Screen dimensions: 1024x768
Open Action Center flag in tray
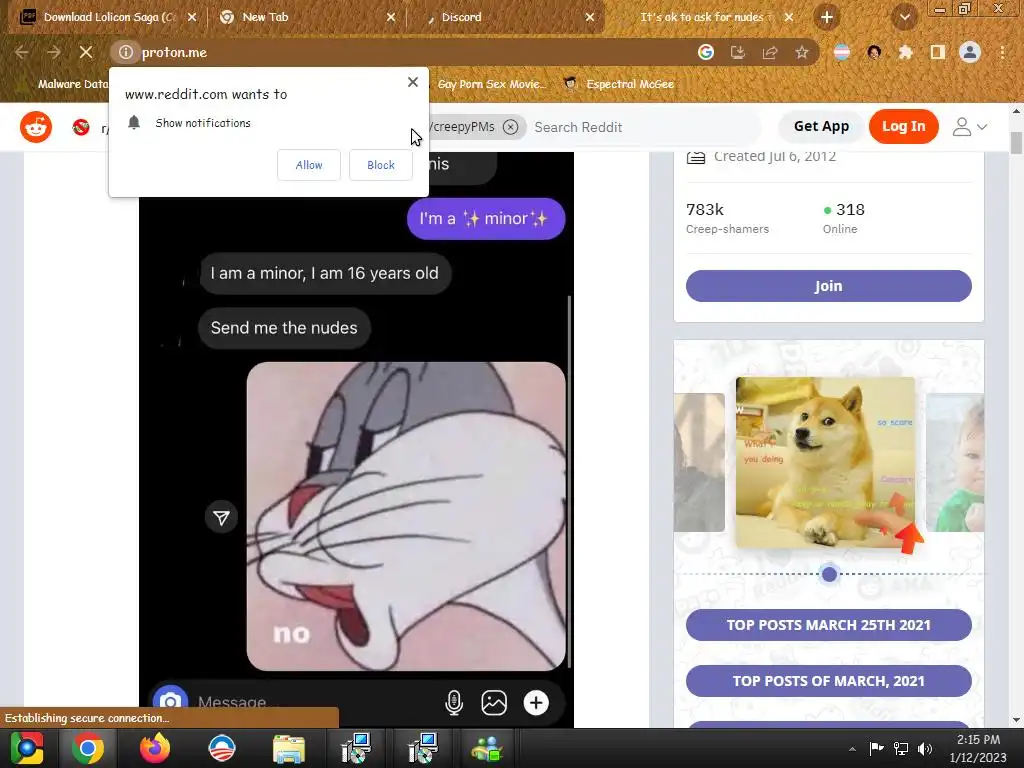[x=876, y=749]
